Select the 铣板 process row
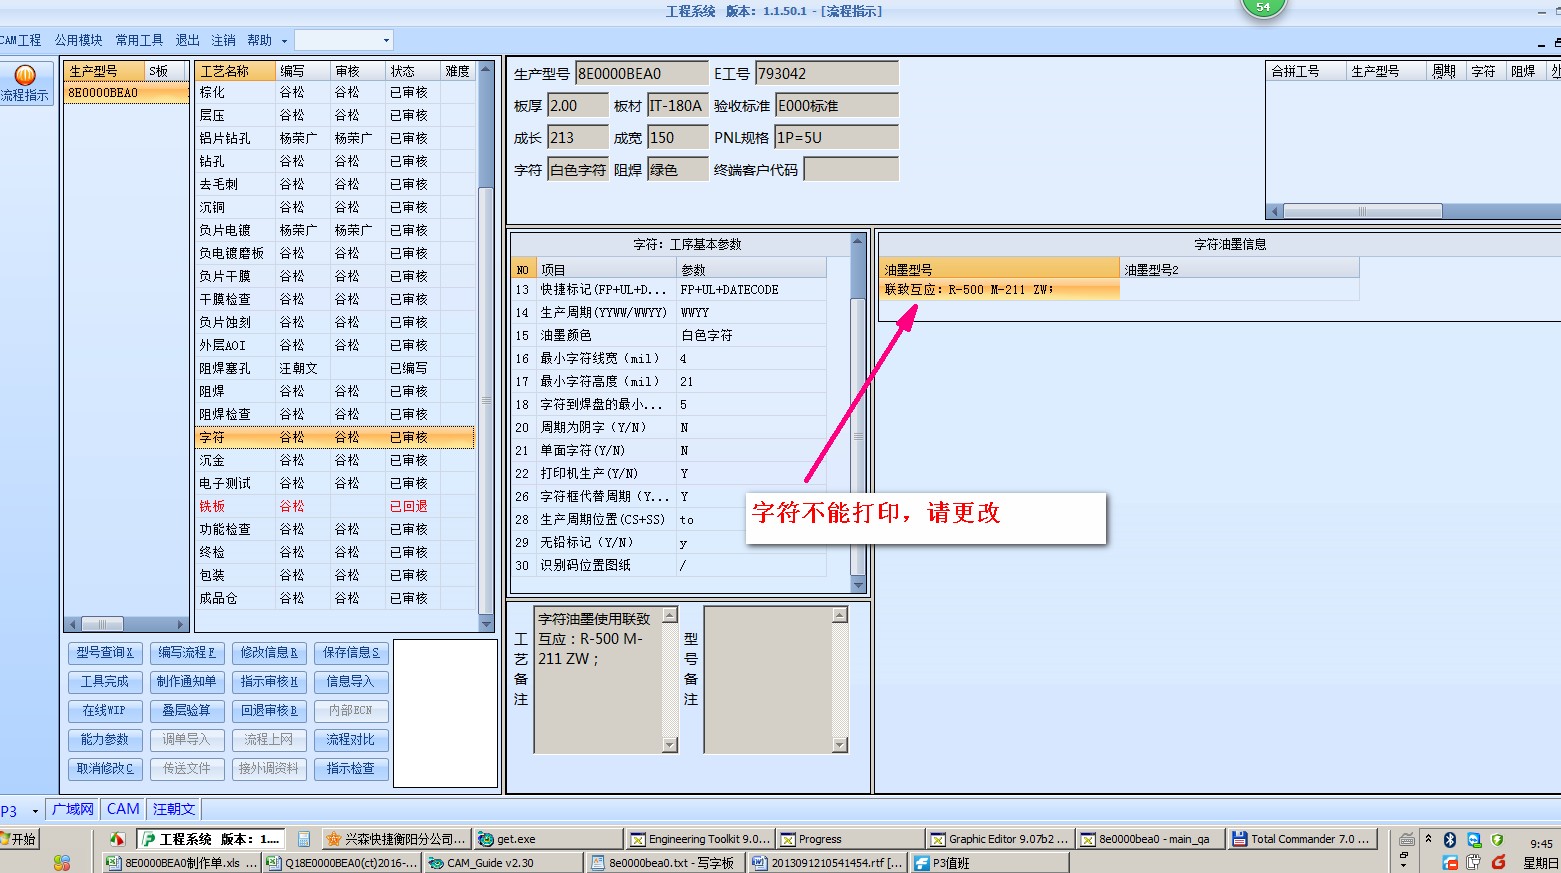 (335, 506)
